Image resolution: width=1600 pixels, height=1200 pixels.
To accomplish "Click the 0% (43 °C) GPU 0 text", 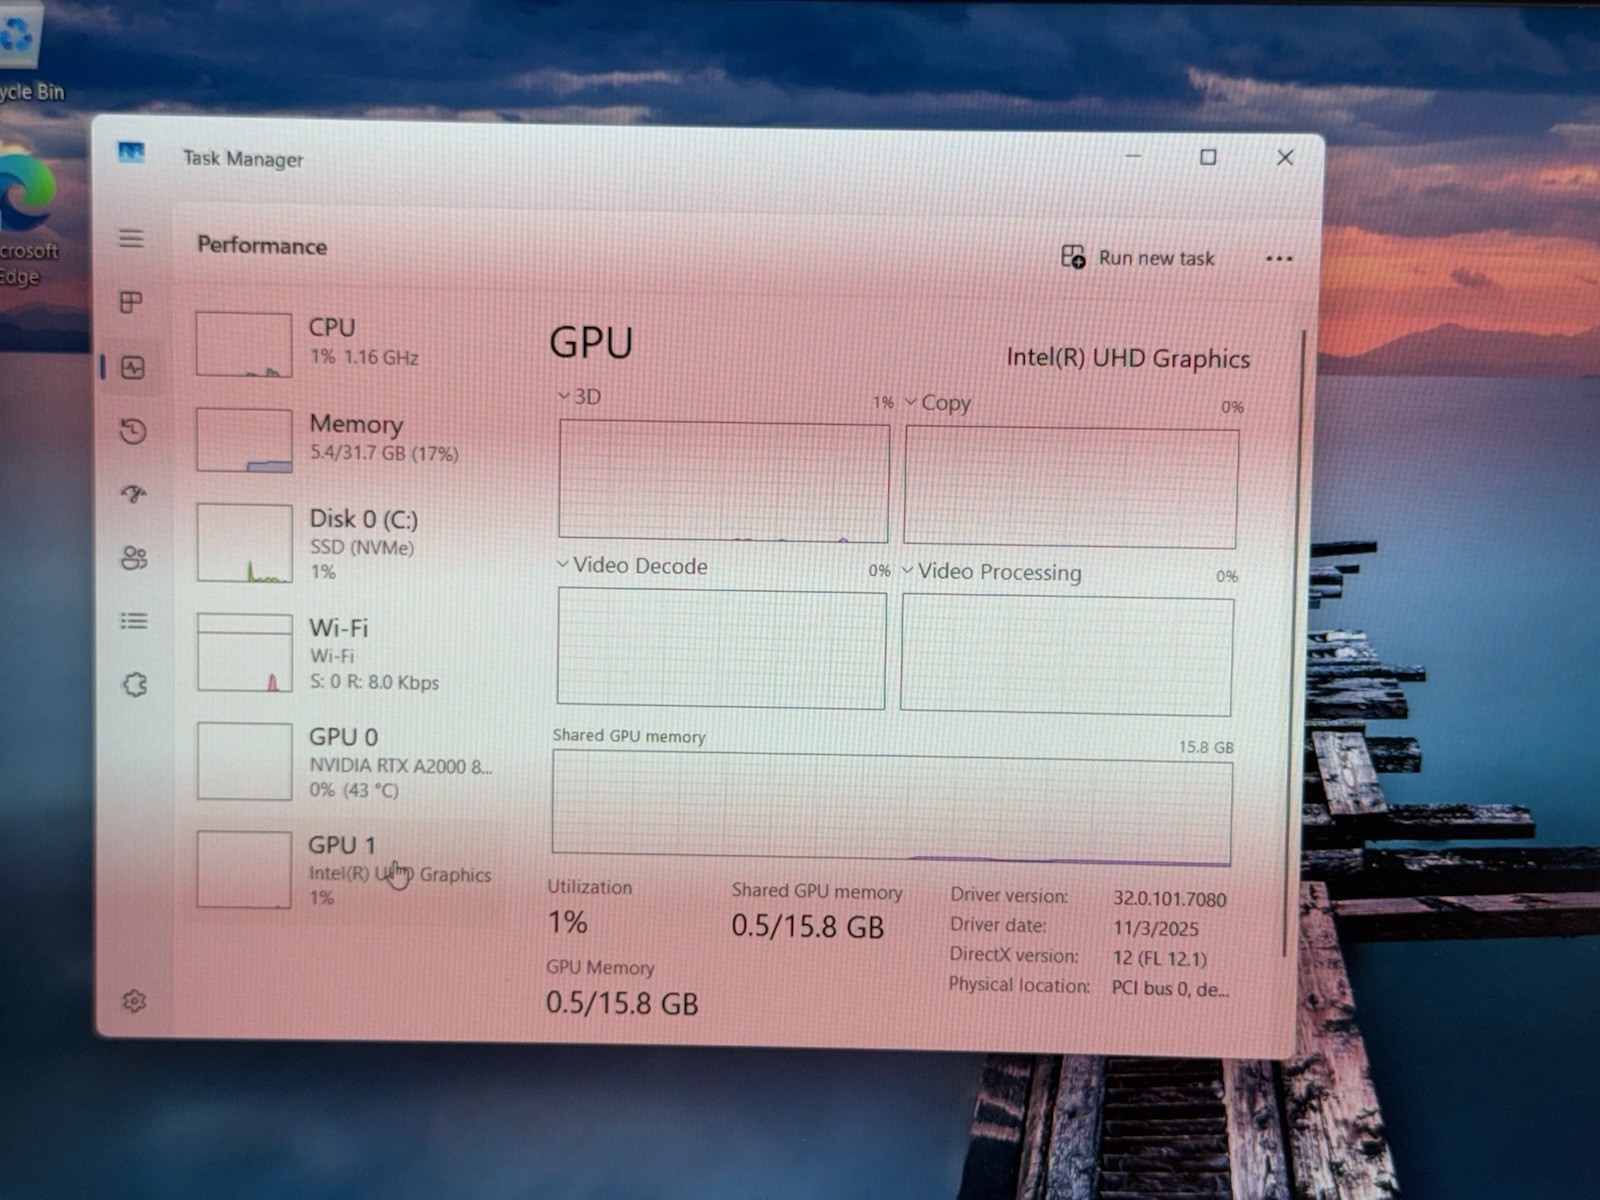I will click(354, 790).
